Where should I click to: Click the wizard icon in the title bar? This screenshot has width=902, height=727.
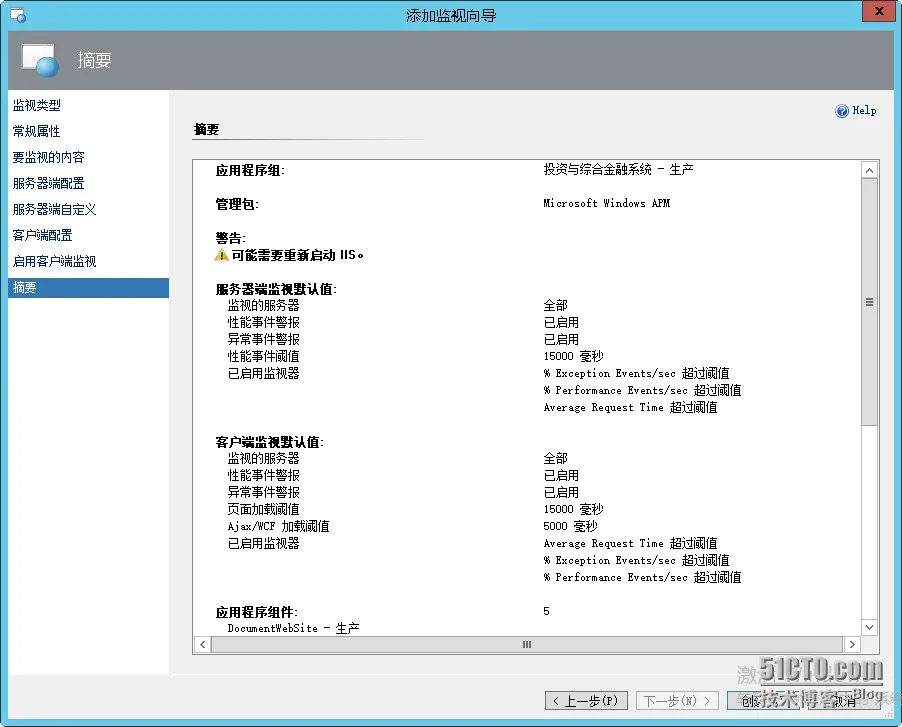pos(18,15)
